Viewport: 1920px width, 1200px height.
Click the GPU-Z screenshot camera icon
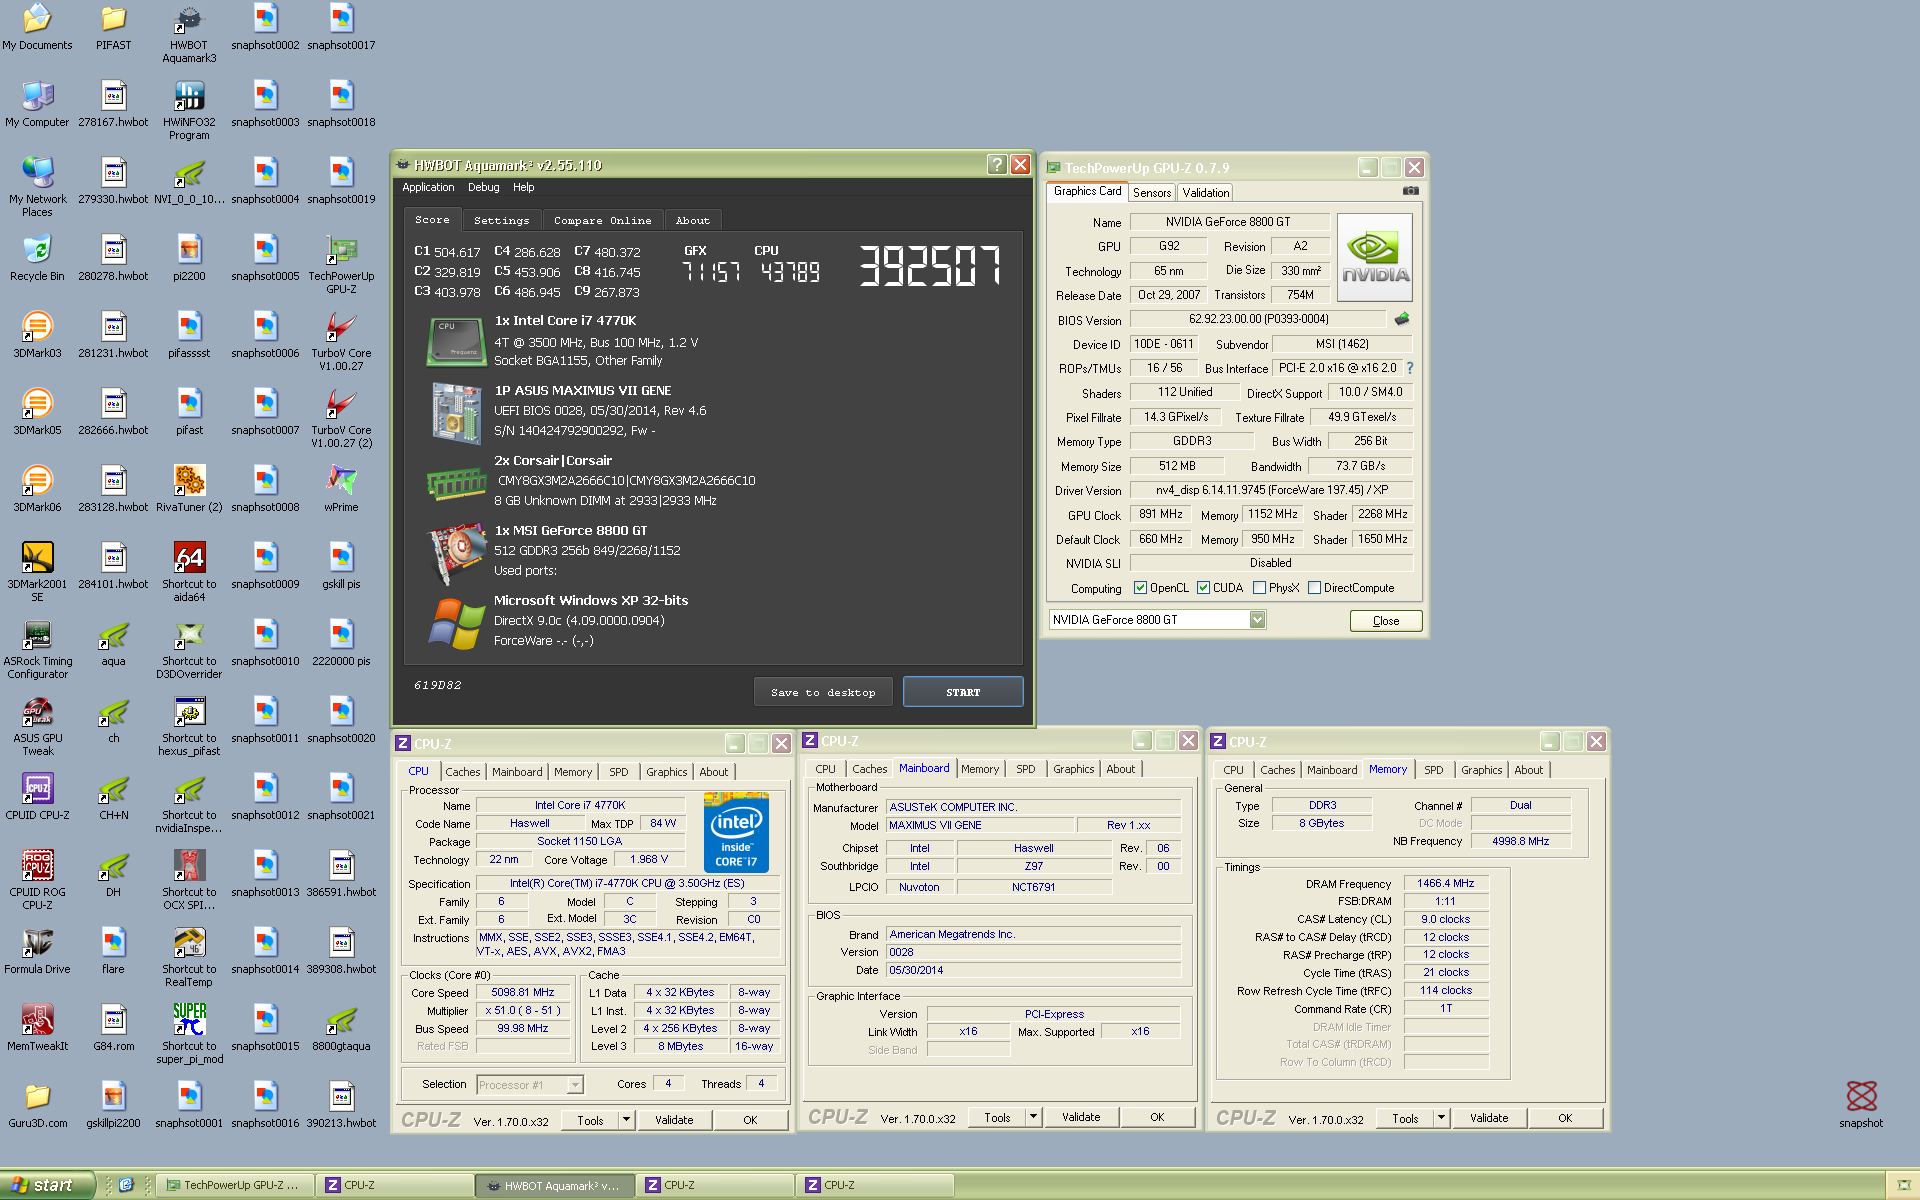click(x=1410, y=190)
